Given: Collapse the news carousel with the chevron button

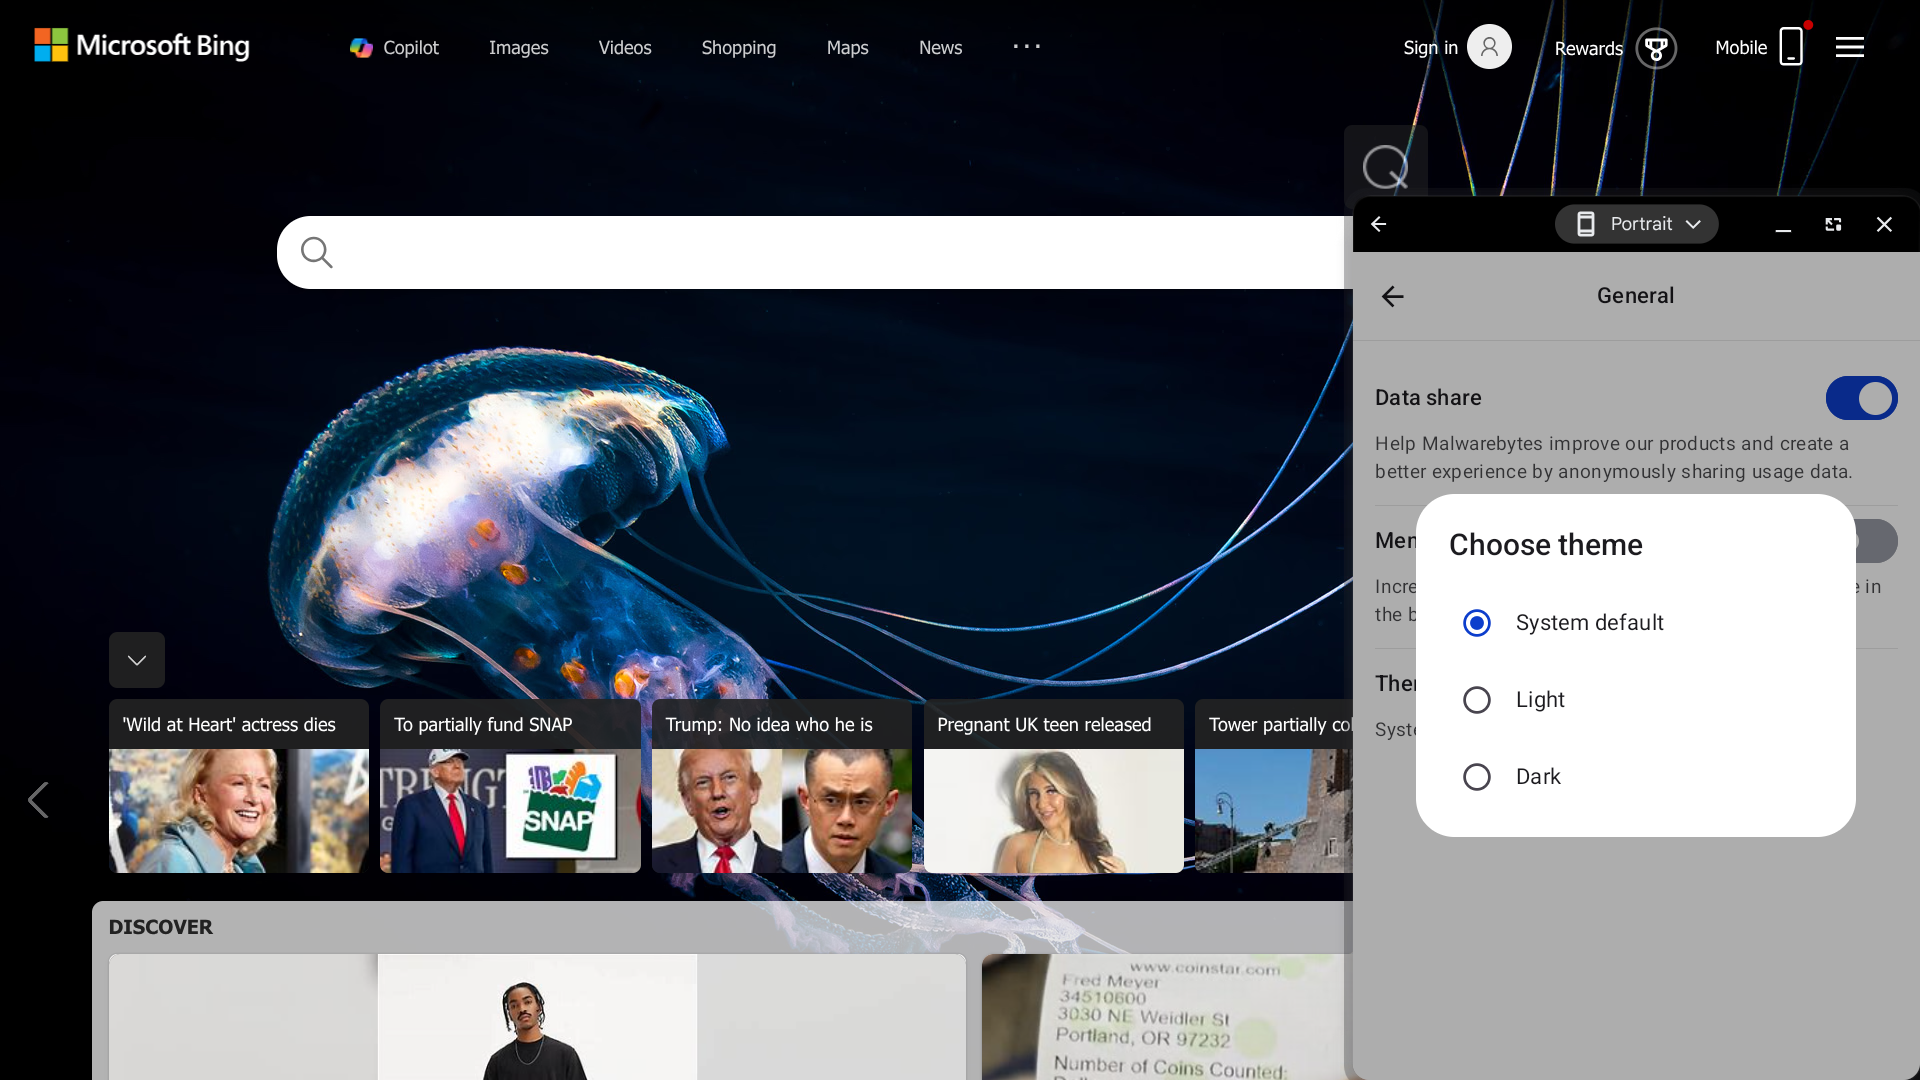Looking at the screenshot, I should (x=137, y=660).
